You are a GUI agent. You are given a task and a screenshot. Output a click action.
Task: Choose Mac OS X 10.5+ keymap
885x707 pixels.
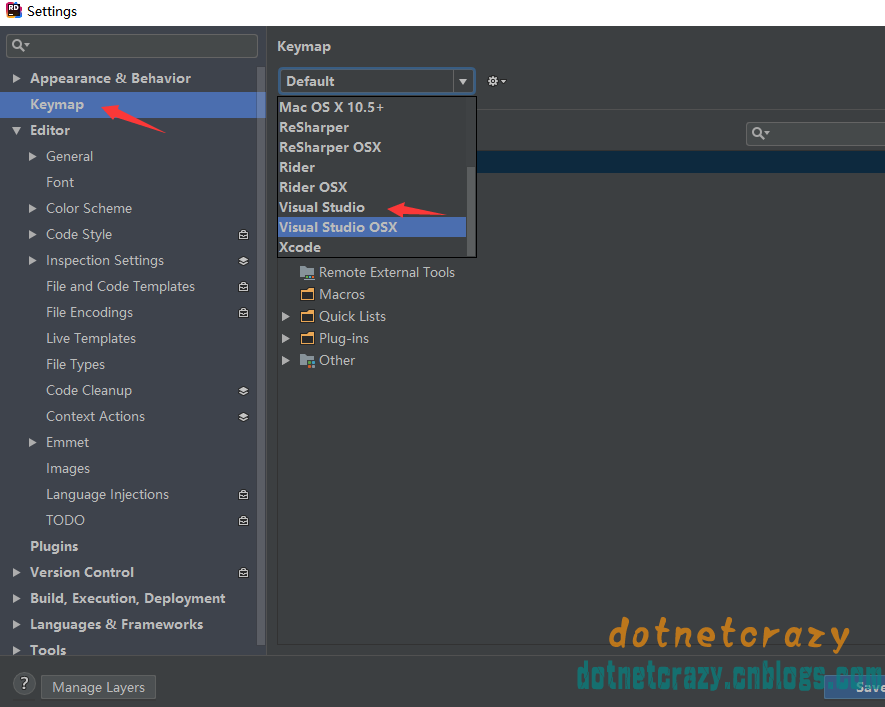click(373, 107)
